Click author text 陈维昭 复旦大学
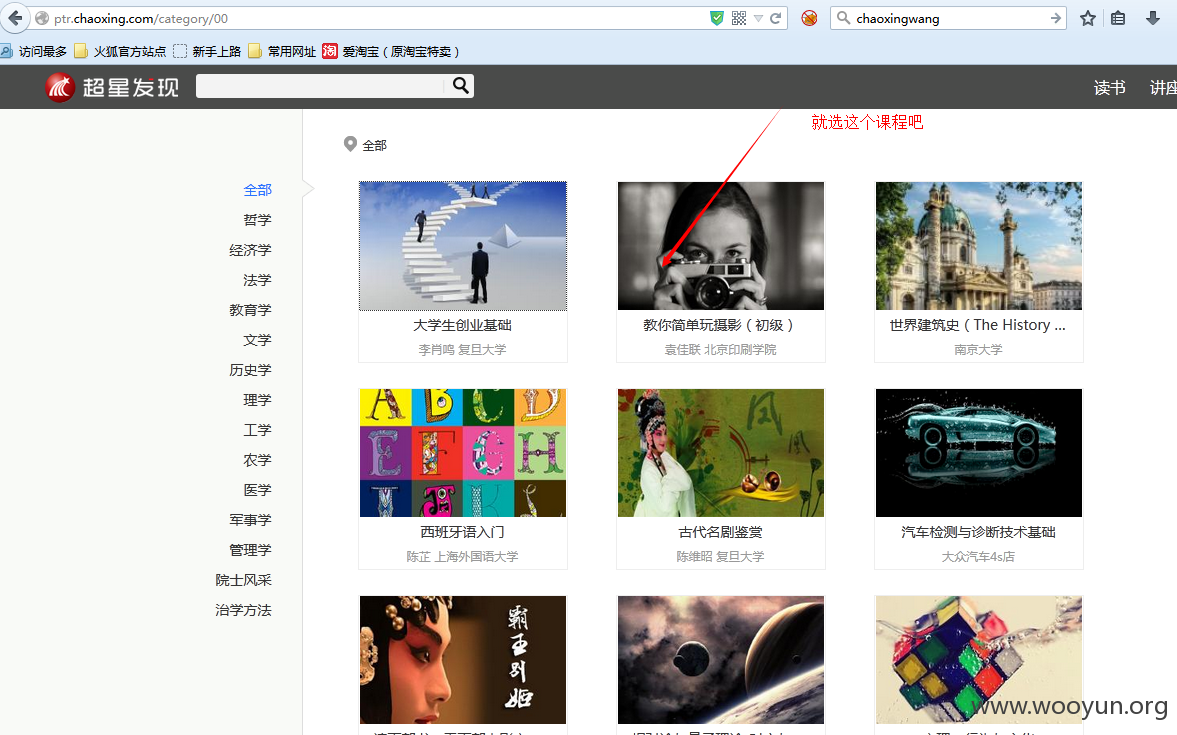 pyautogui.click(x=721, y=557)
